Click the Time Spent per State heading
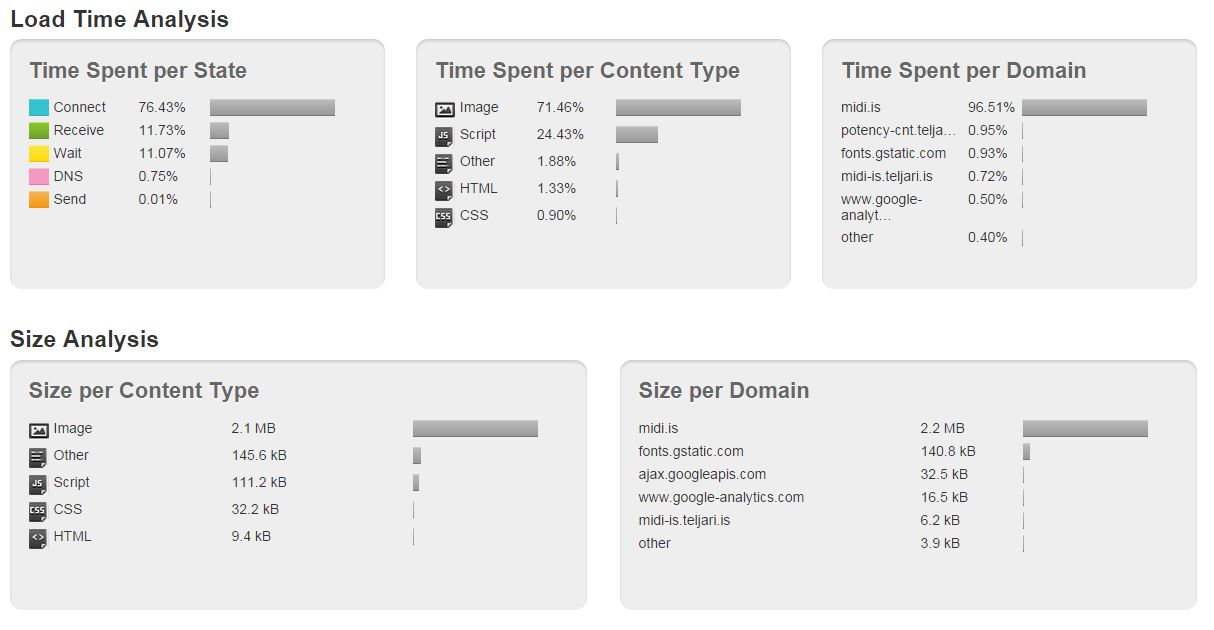 (x=138, y=71)
